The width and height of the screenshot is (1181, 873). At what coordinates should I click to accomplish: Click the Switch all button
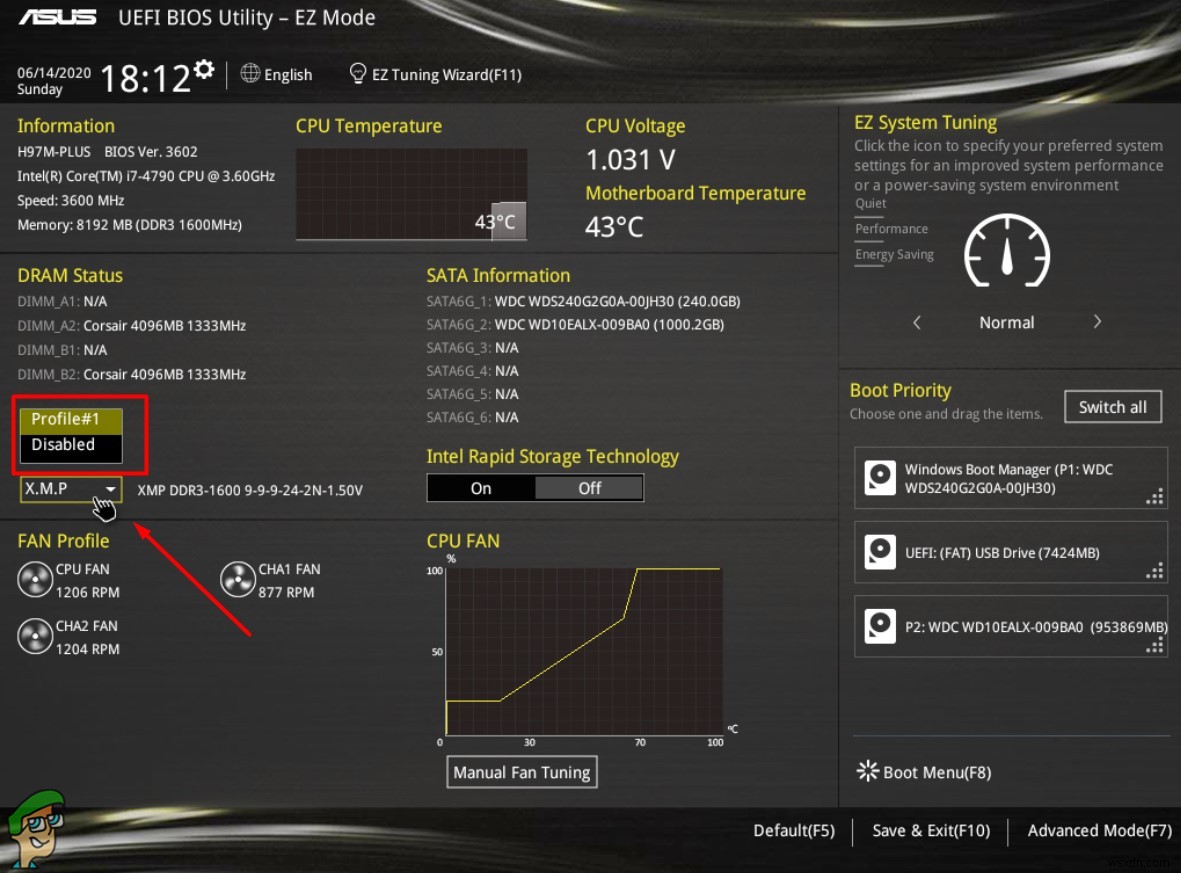1112,406
